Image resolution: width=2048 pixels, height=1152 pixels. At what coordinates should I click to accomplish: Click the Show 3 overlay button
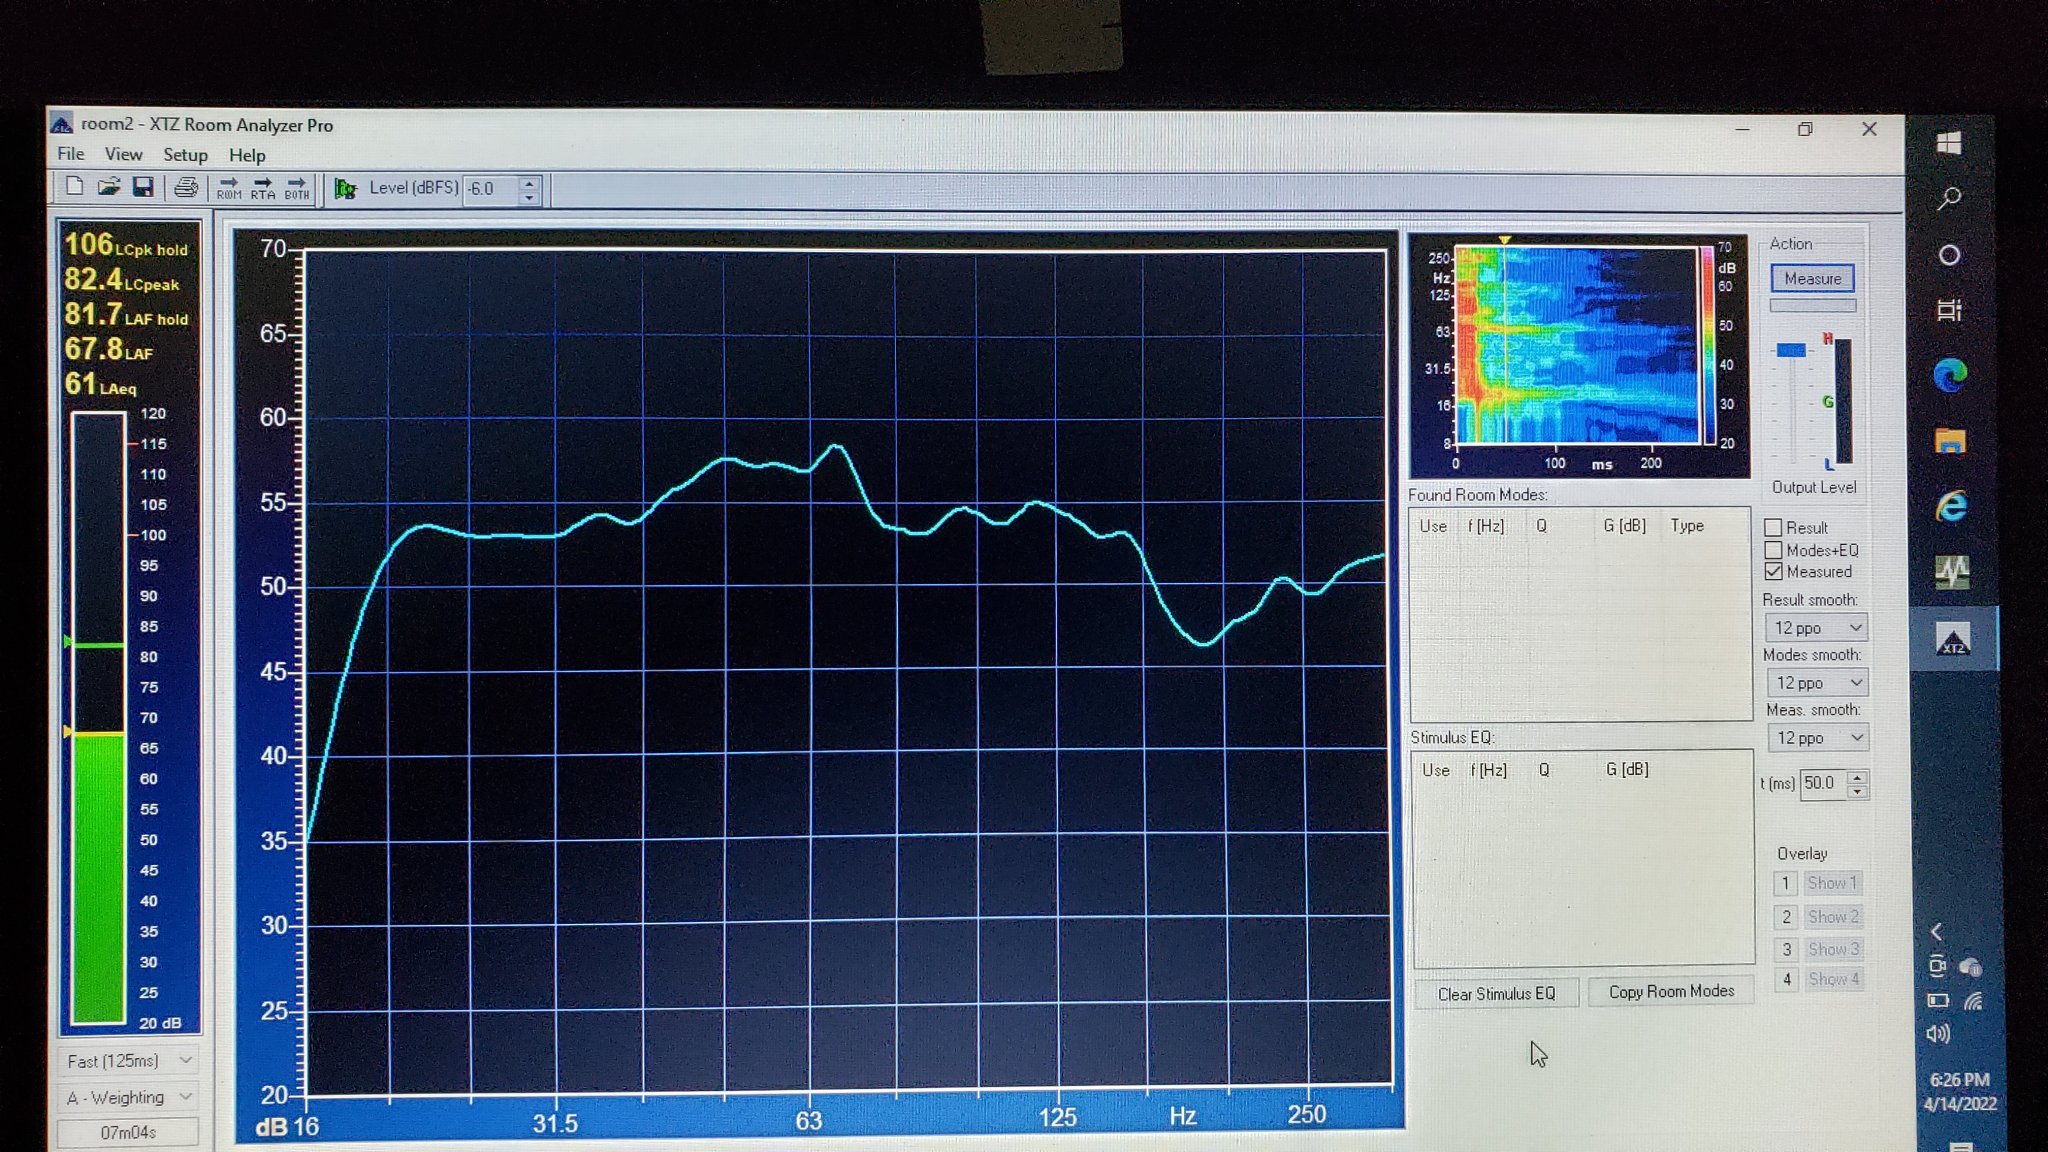(1833, 949)
